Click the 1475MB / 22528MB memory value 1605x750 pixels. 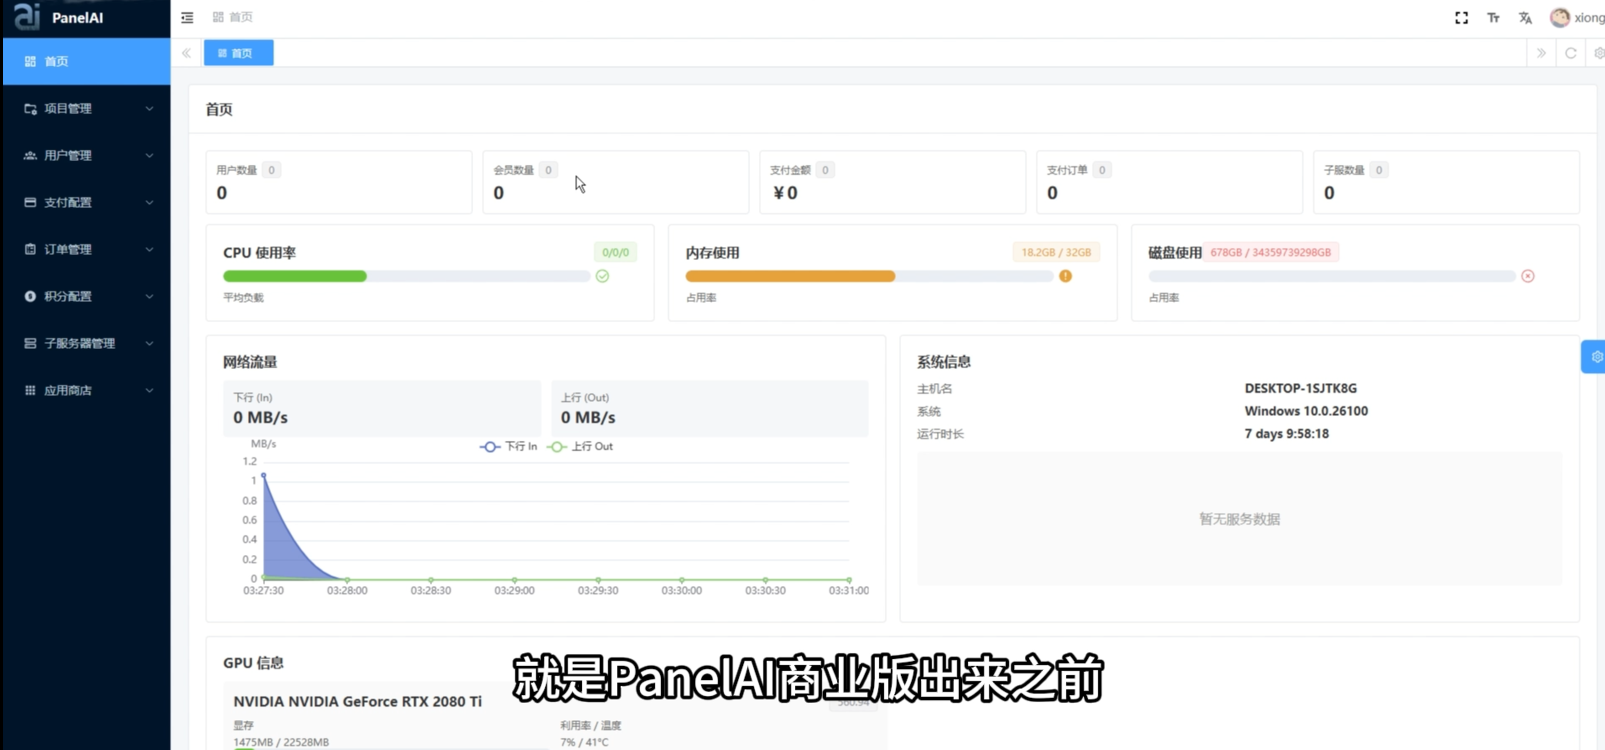[281, 742]
